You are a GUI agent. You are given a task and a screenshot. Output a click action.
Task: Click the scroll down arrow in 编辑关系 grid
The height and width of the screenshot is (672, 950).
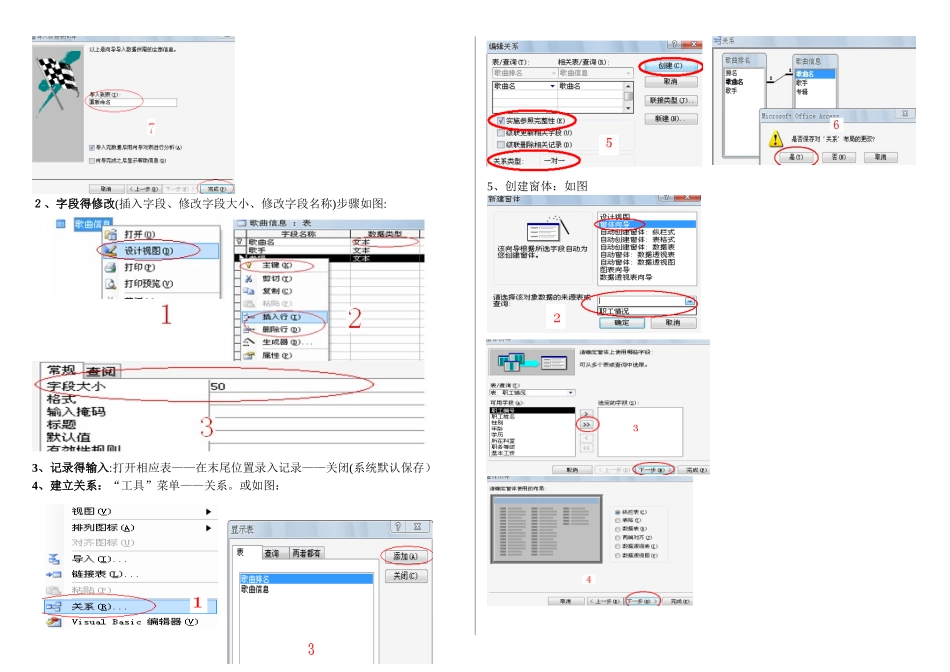click(628, 108)
